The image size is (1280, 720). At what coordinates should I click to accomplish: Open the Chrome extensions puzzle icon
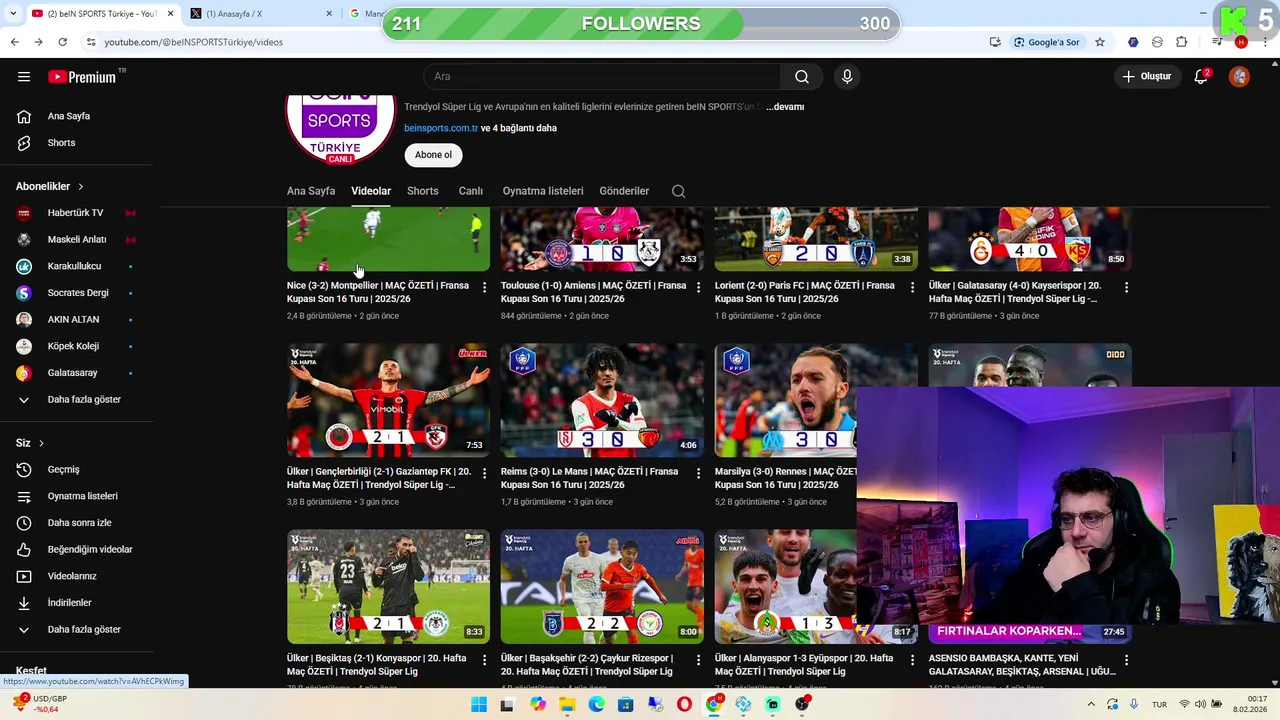(1182, 42)
